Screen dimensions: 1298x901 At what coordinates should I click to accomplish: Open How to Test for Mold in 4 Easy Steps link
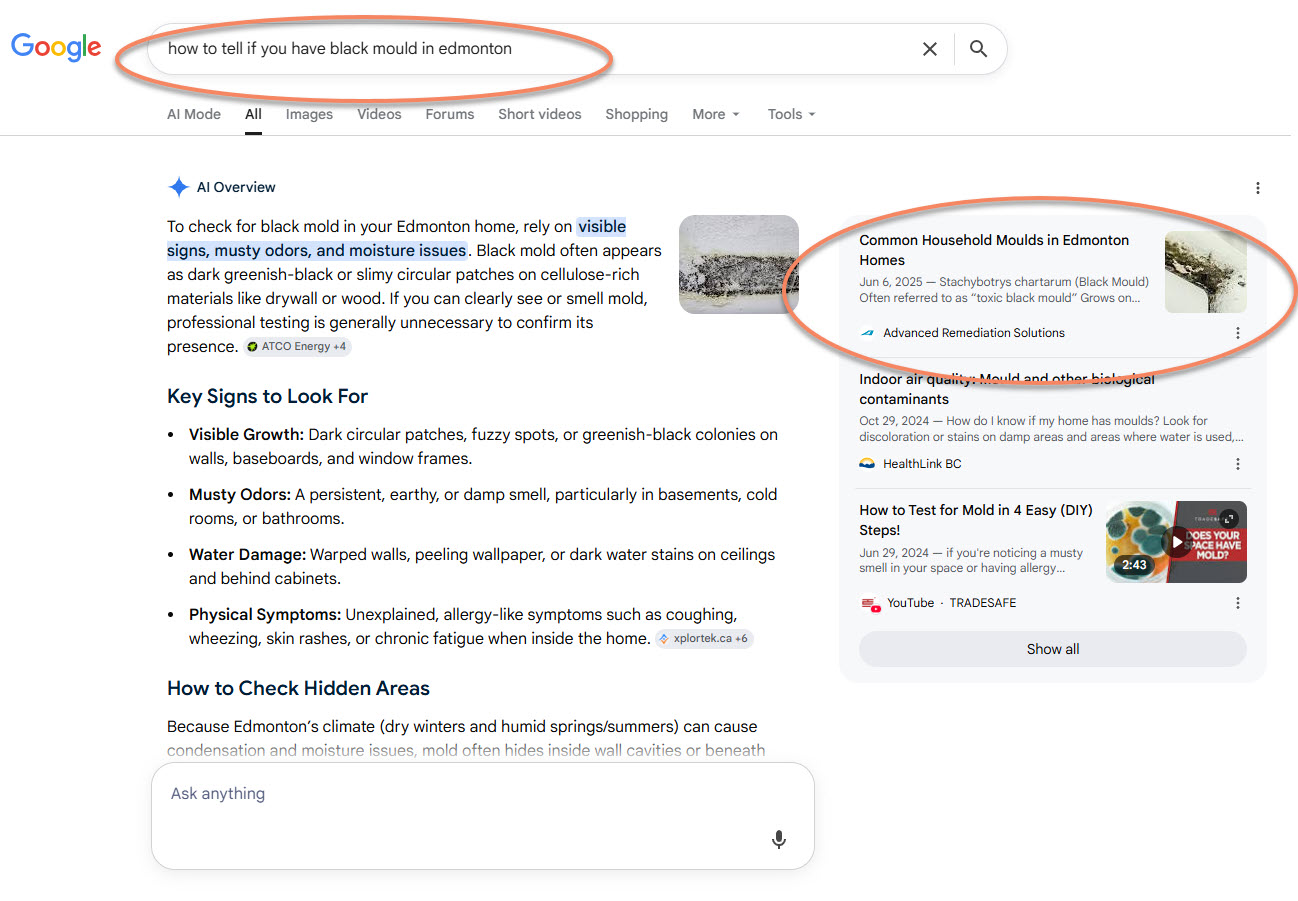975,520
